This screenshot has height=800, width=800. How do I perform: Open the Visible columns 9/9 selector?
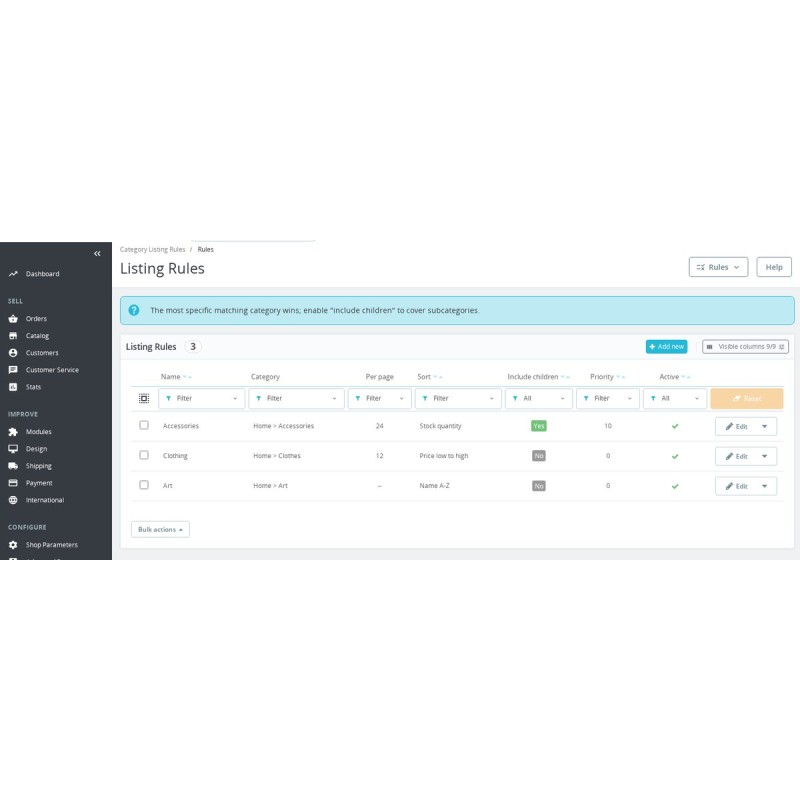coord(745,347)
